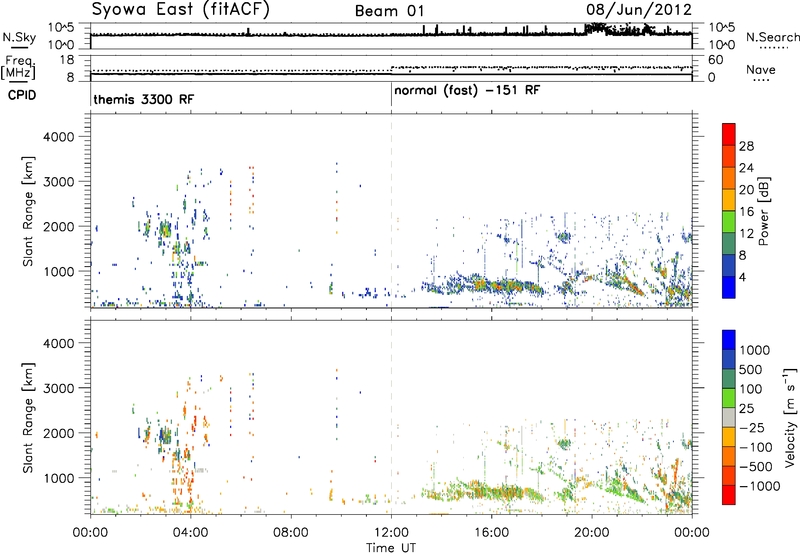Click the 'Nave' legend label
The height and width of the screenshot is (554, 800).
(x=761, y=69)
